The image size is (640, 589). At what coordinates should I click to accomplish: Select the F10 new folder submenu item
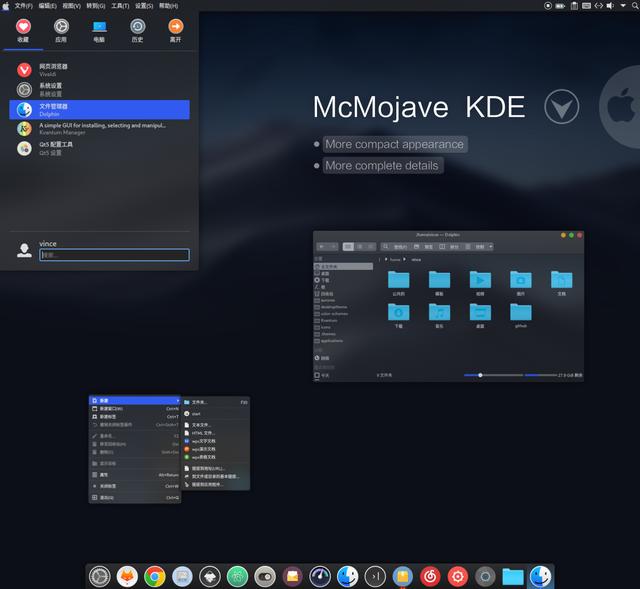[216, 402]
